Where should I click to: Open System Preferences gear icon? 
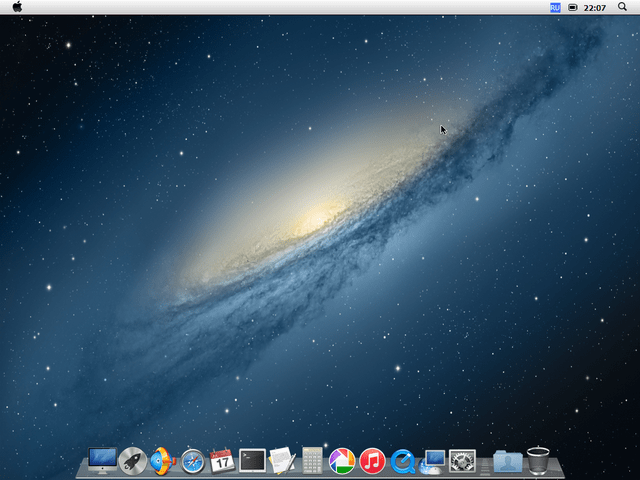[x=462, y=460]
